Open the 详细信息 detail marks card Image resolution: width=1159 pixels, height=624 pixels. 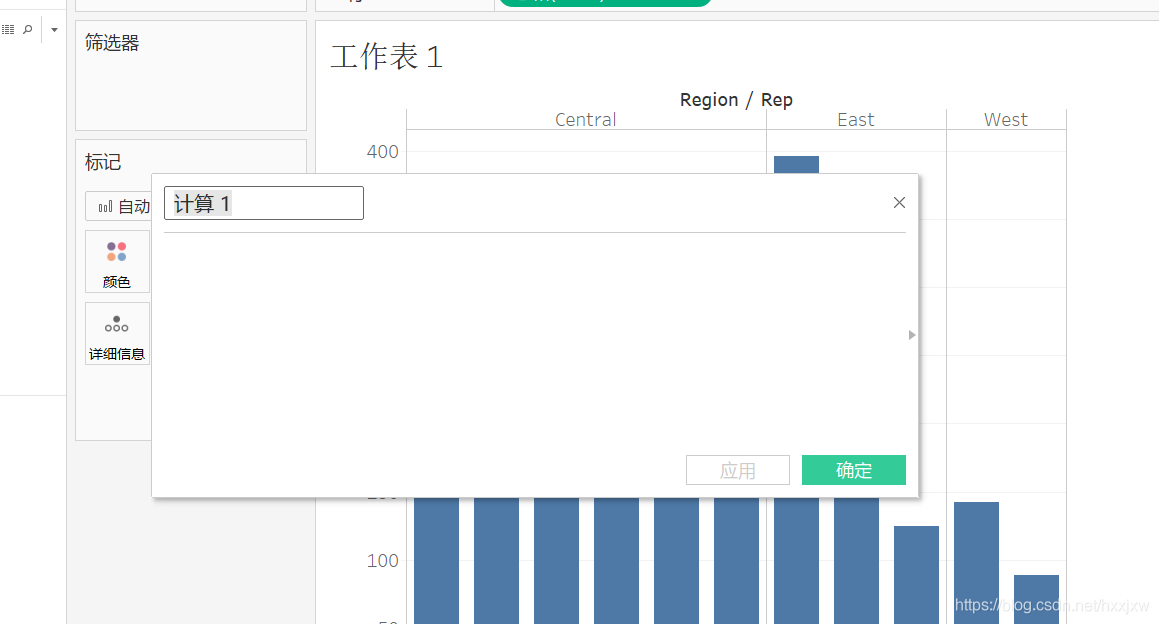117,333
